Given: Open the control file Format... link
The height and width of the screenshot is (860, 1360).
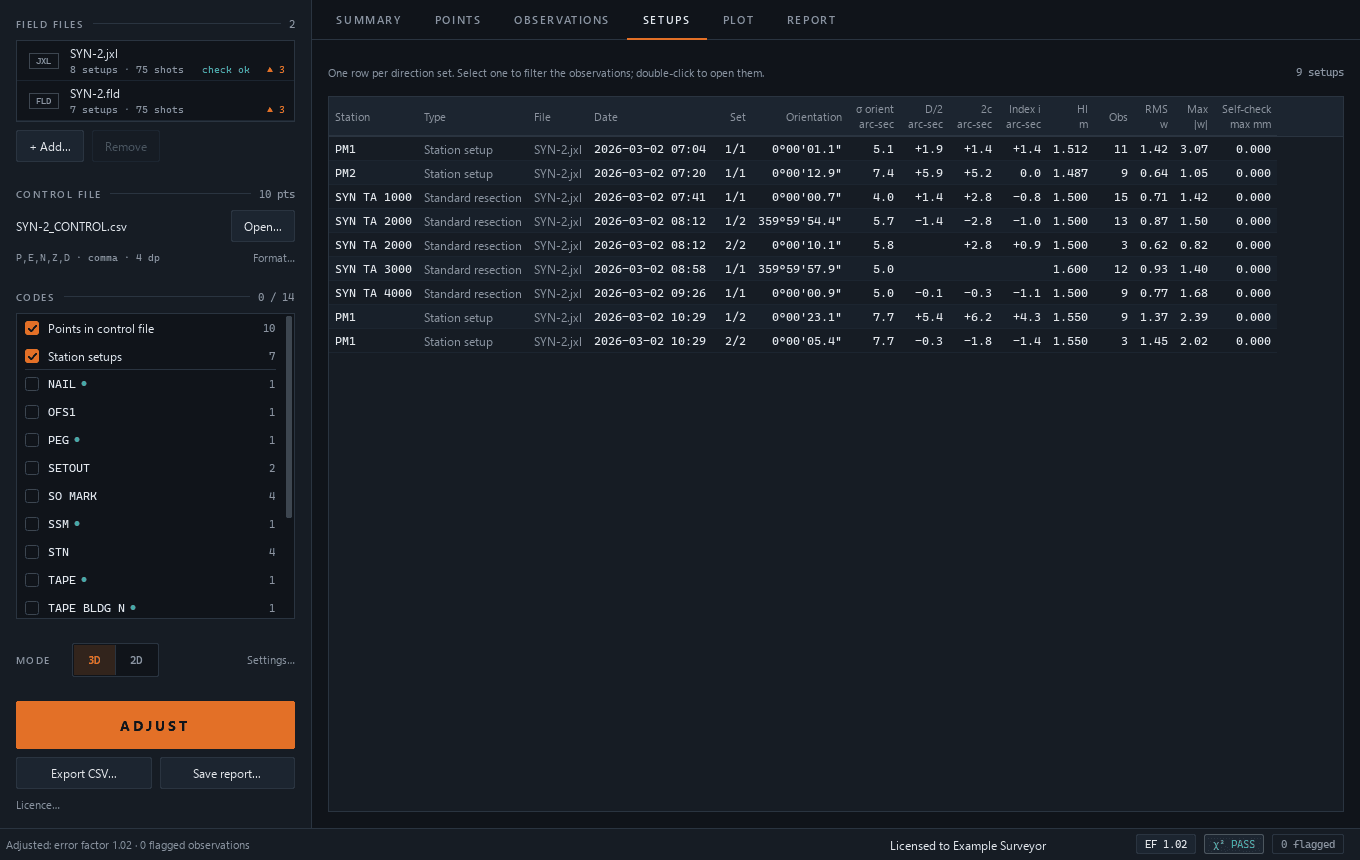Looking at the screenshot, I should click(x=274, y=258).
